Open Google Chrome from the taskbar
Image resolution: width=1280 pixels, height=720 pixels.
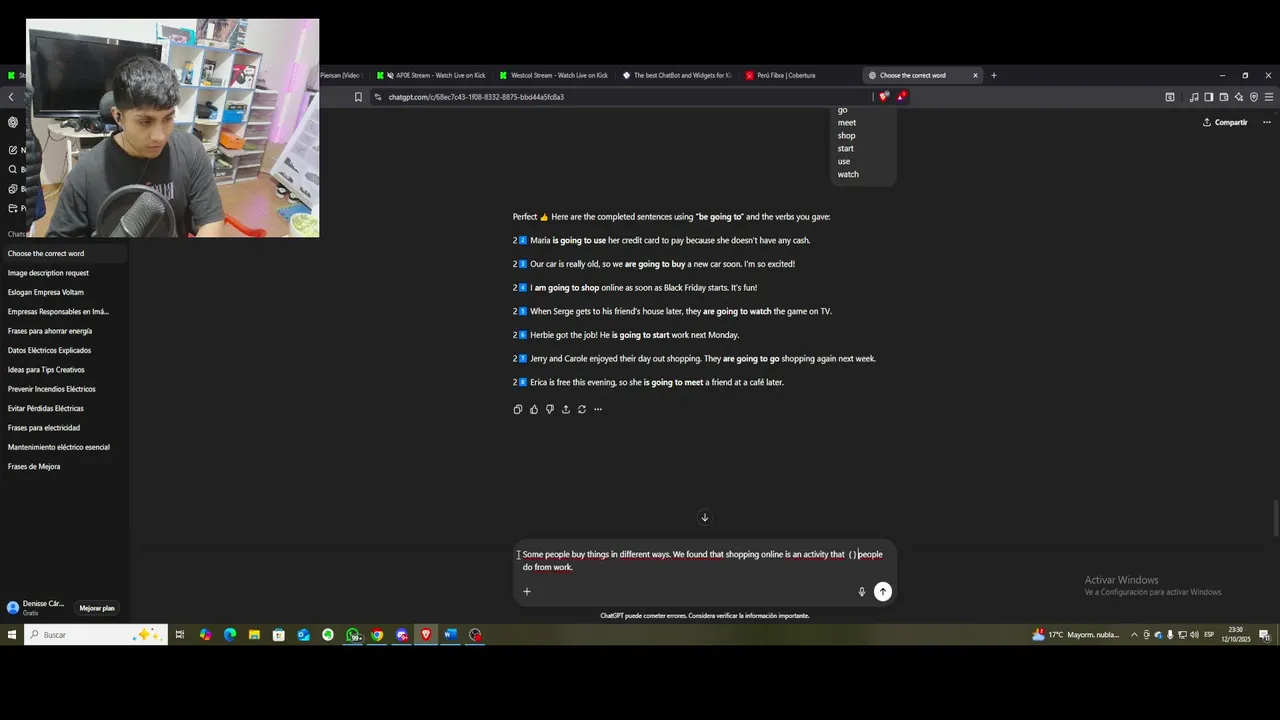(377, 635)
